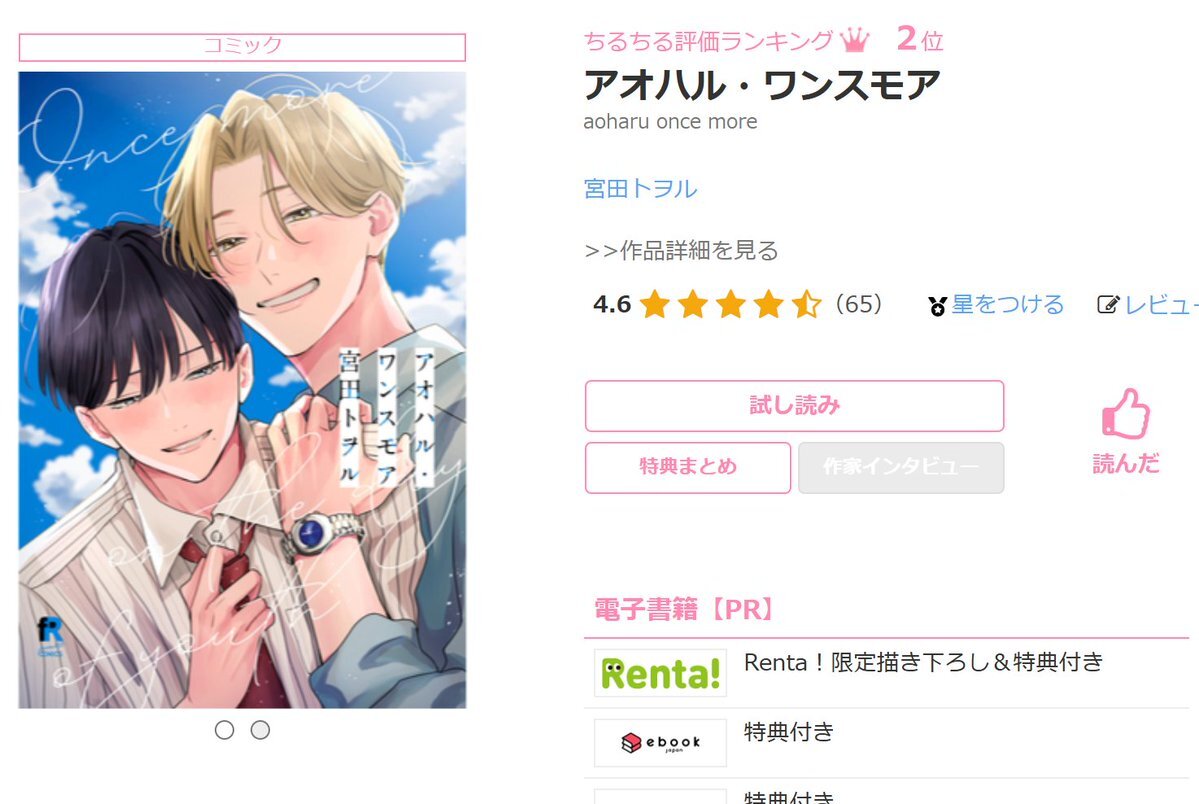The width and height of the screenshot is (1199, 804).
Task: Open the Renta！限定描き下ろし＆特典付き link
Action: point(924,662)
